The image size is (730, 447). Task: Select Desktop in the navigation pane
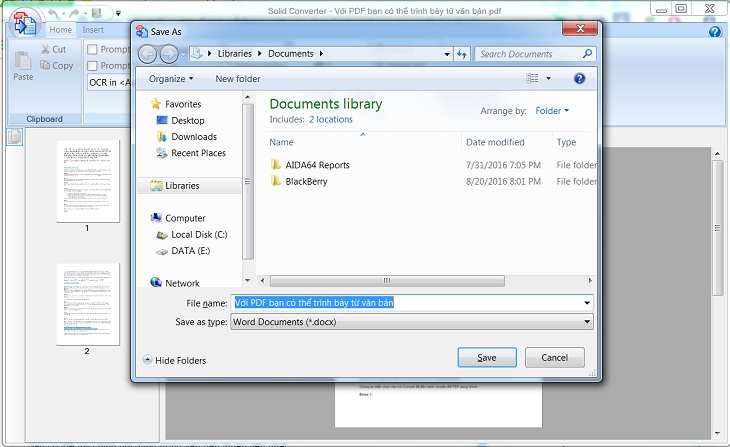coord(181,120)
